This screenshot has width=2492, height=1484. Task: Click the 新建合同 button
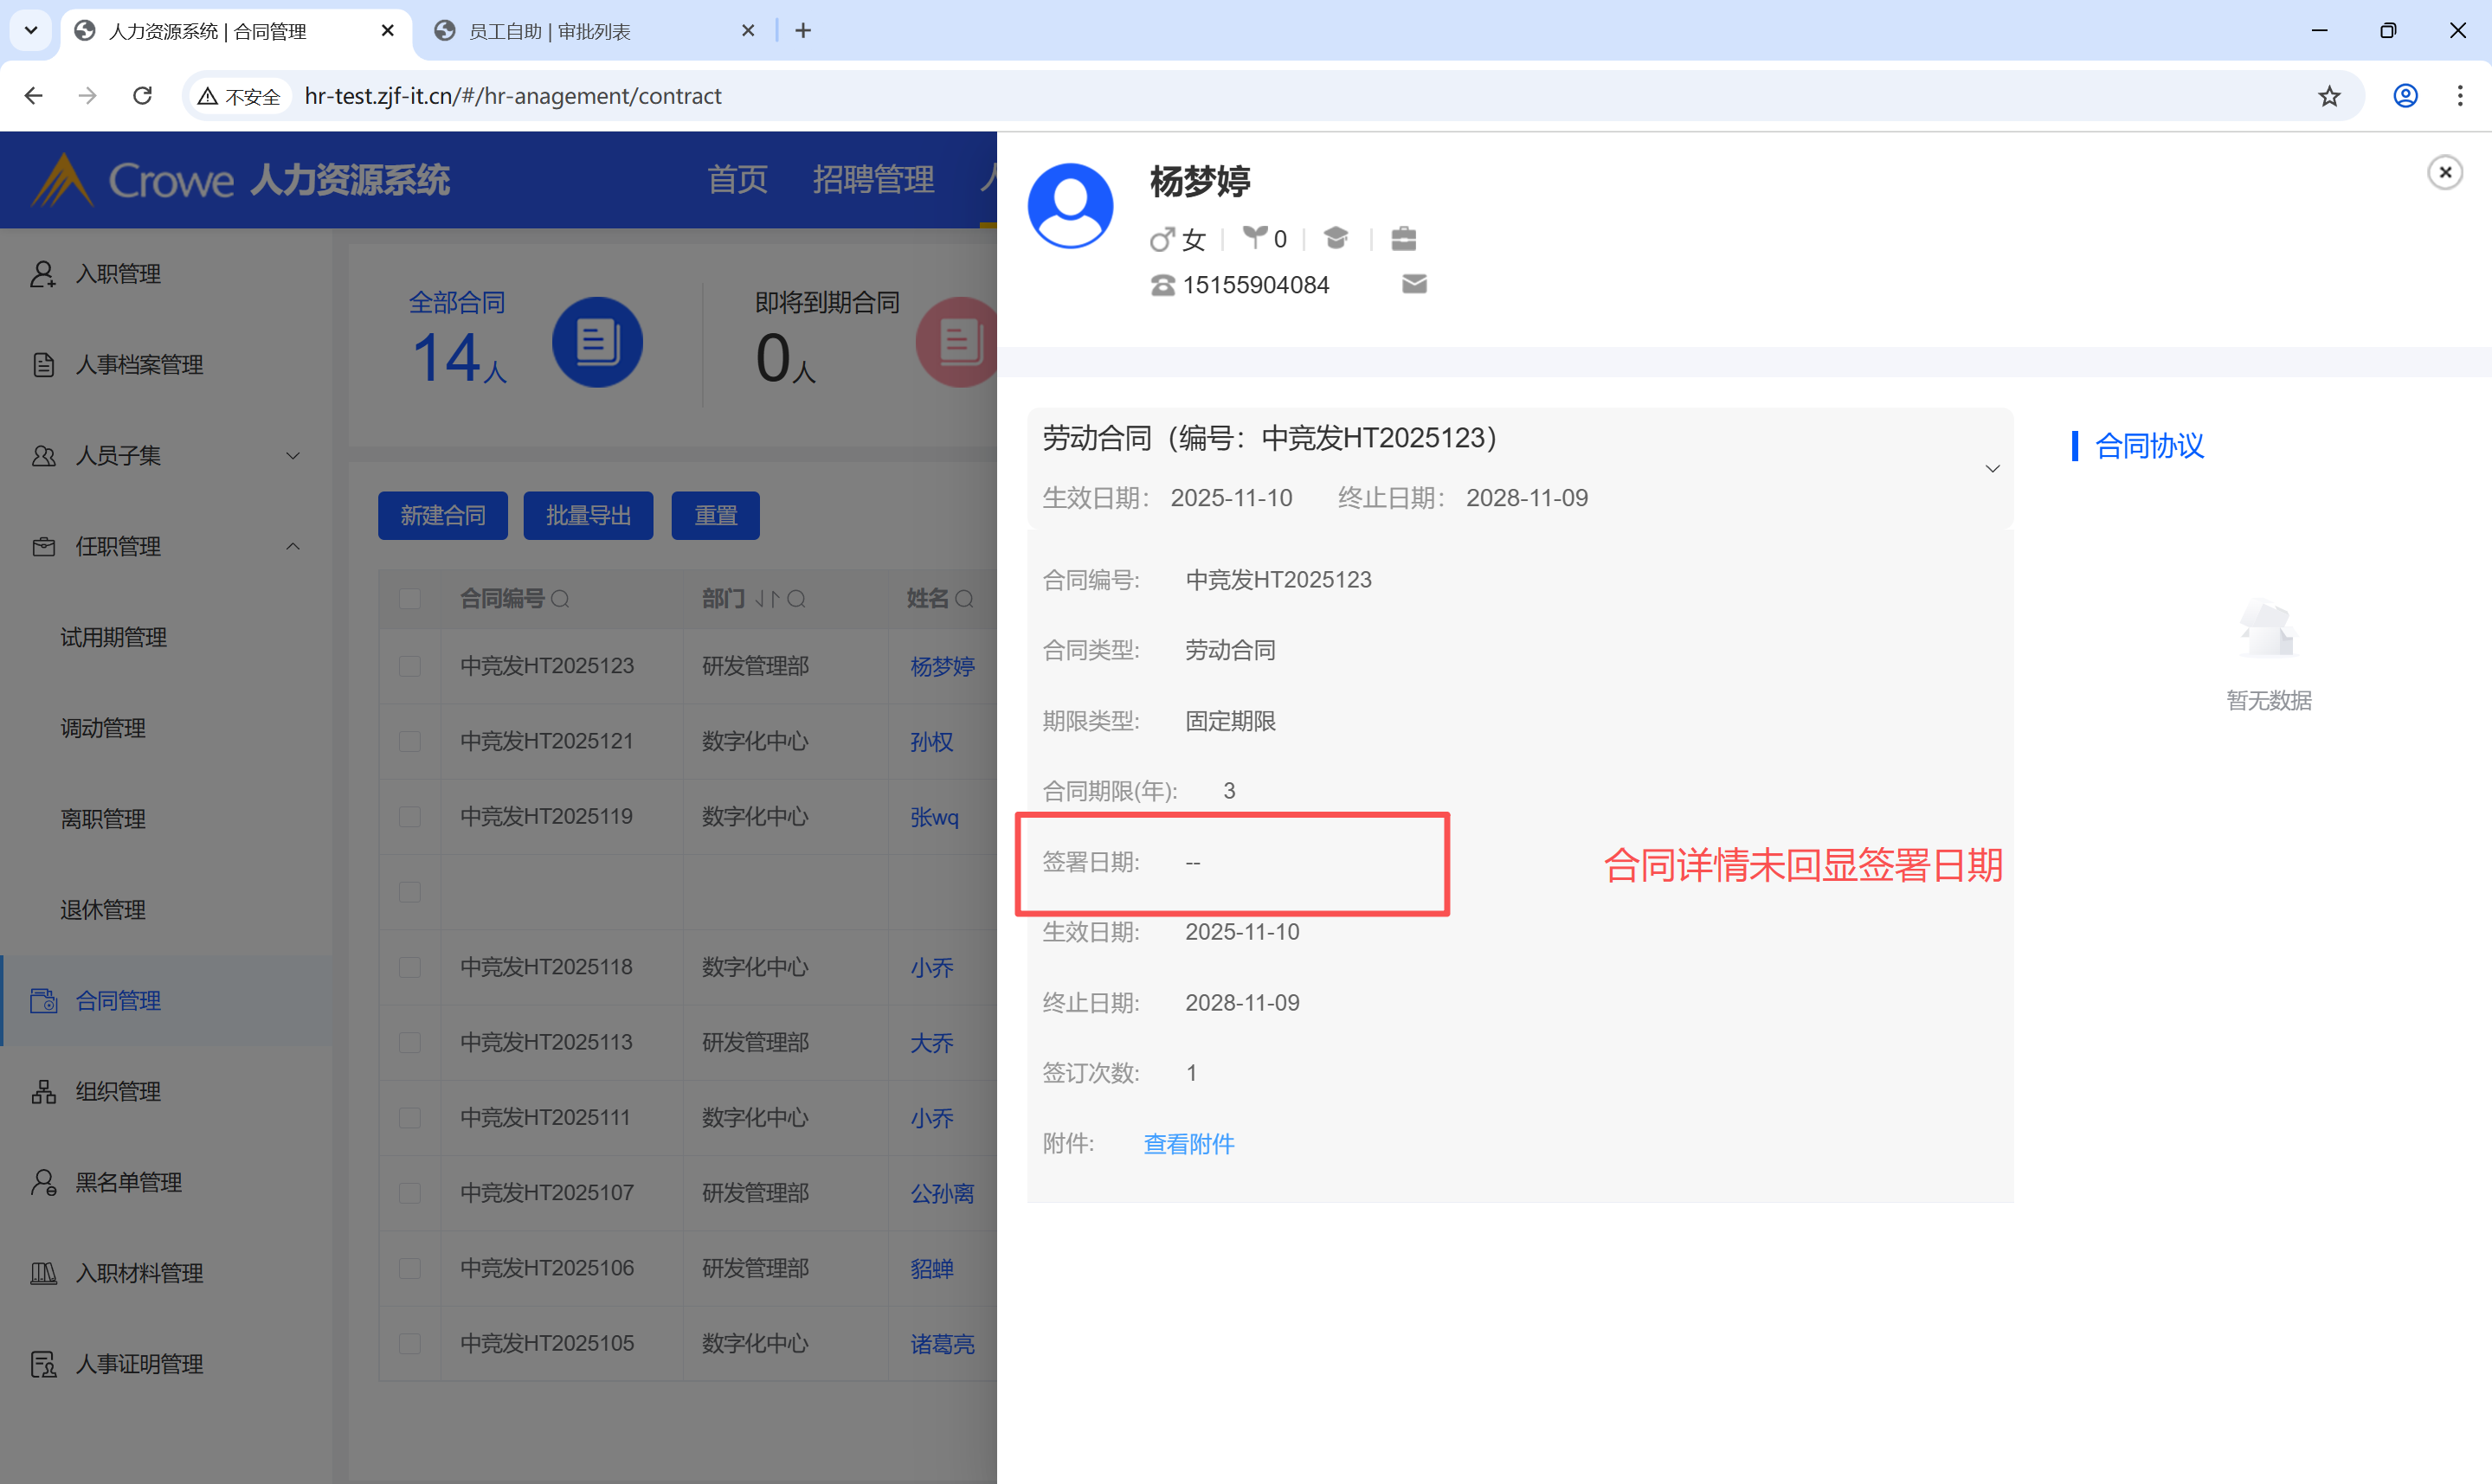[x=442, y=516]
